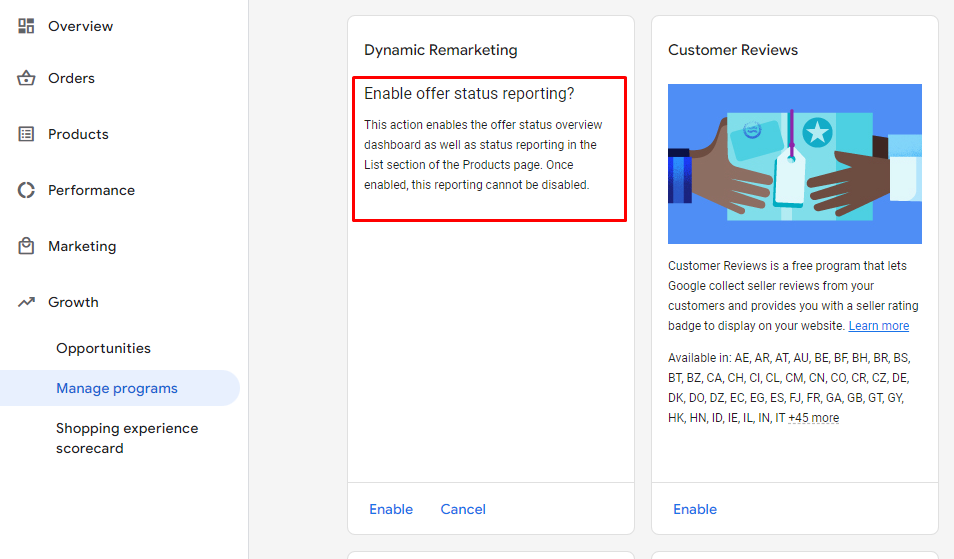954x559 pixels.
Task: Select Manage programs in sidebar
Action: 117,388
